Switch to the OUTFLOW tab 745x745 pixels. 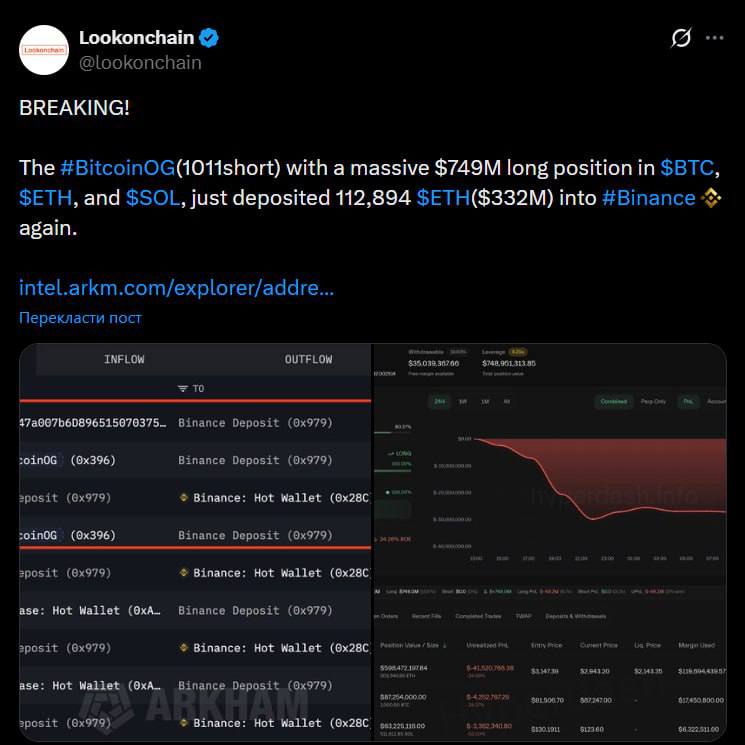(308, 359)
